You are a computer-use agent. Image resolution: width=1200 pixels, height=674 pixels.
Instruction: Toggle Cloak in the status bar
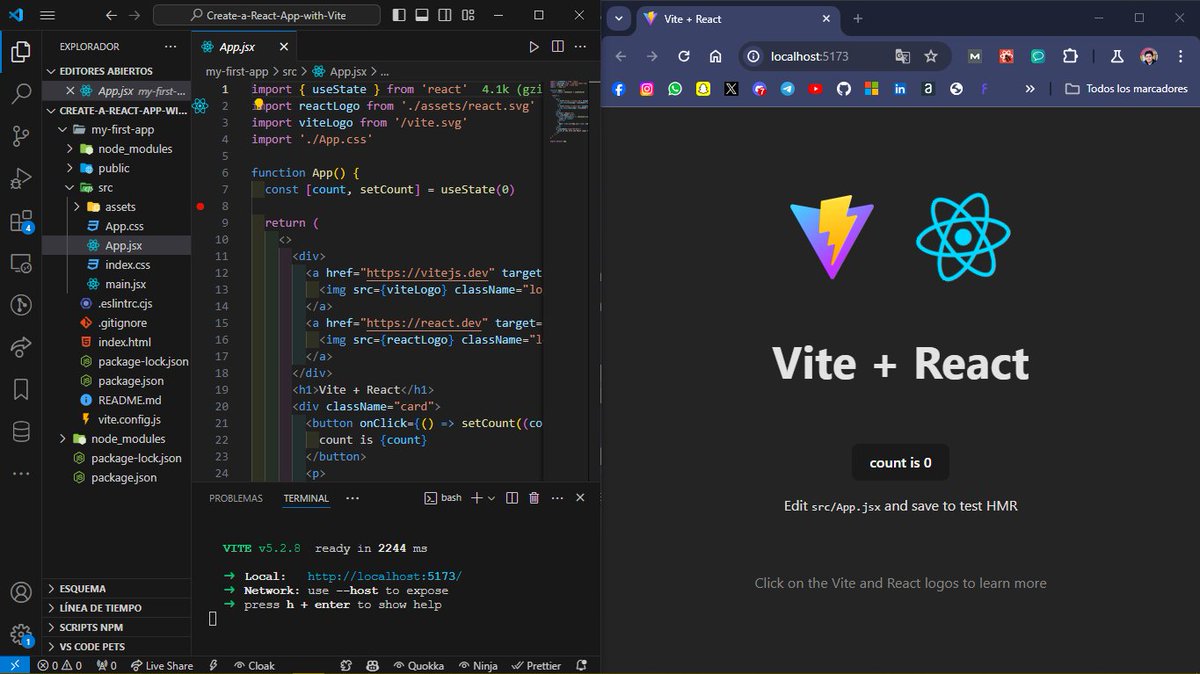[x=254, y=665]
